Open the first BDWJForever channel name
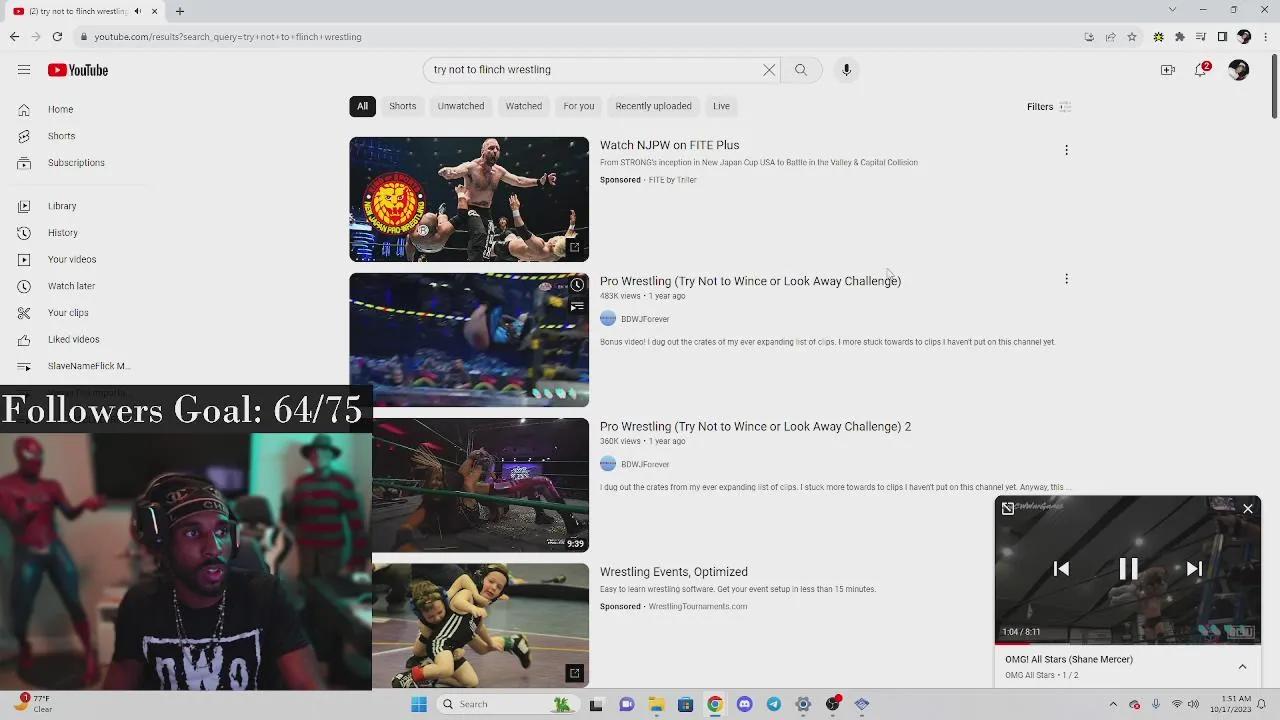 [x=645, y=319]
